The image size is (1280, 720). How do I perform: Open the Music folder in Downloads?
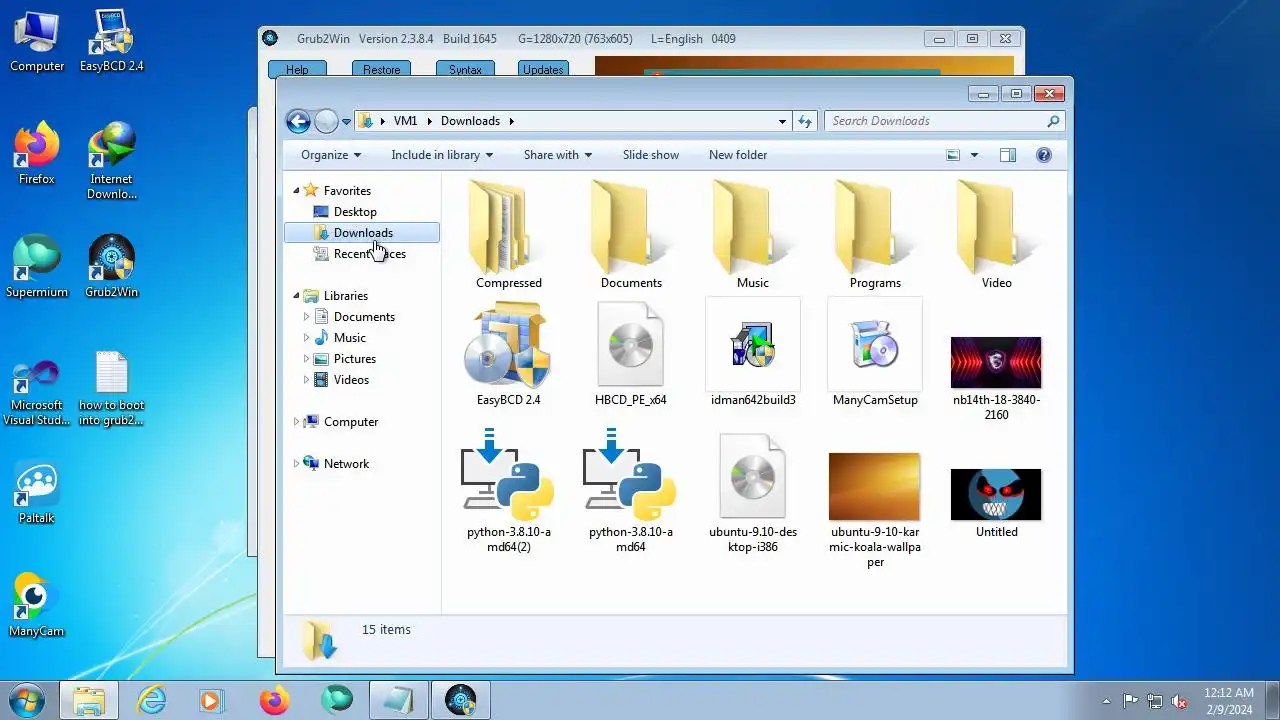(x=753, y=227)
